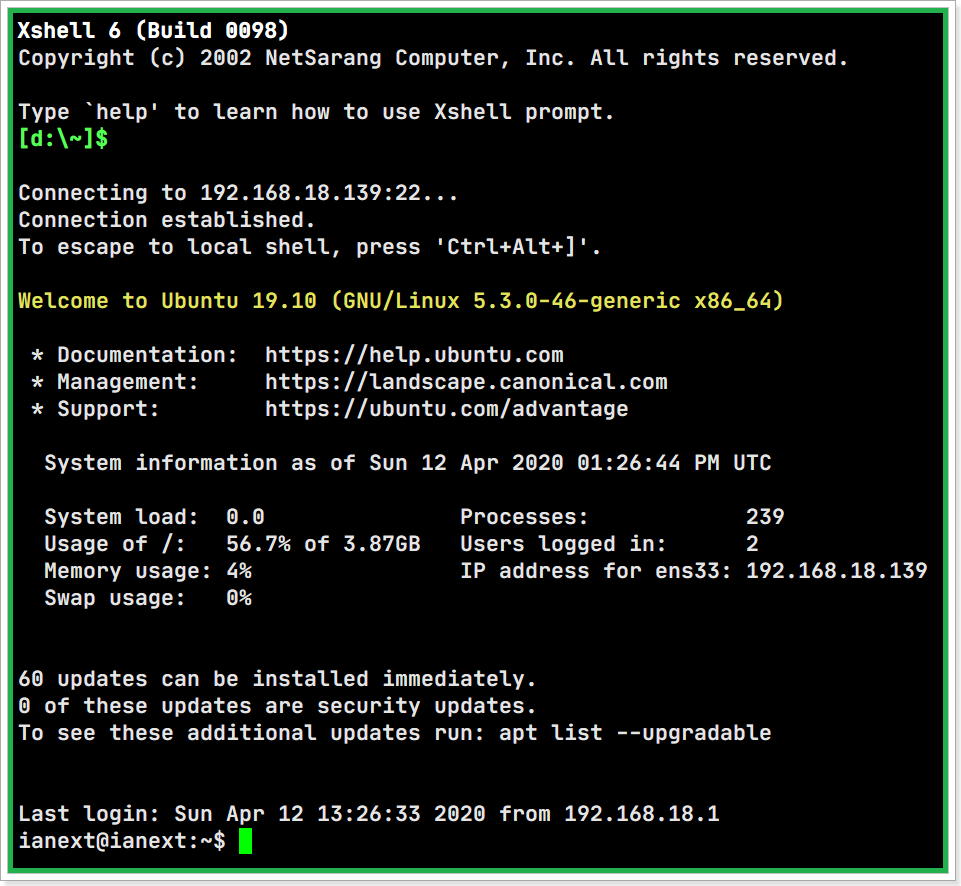This screenshot has width=961, height=886.
Task: Click the 60 updates can be installed line
Action: point(277,679)
